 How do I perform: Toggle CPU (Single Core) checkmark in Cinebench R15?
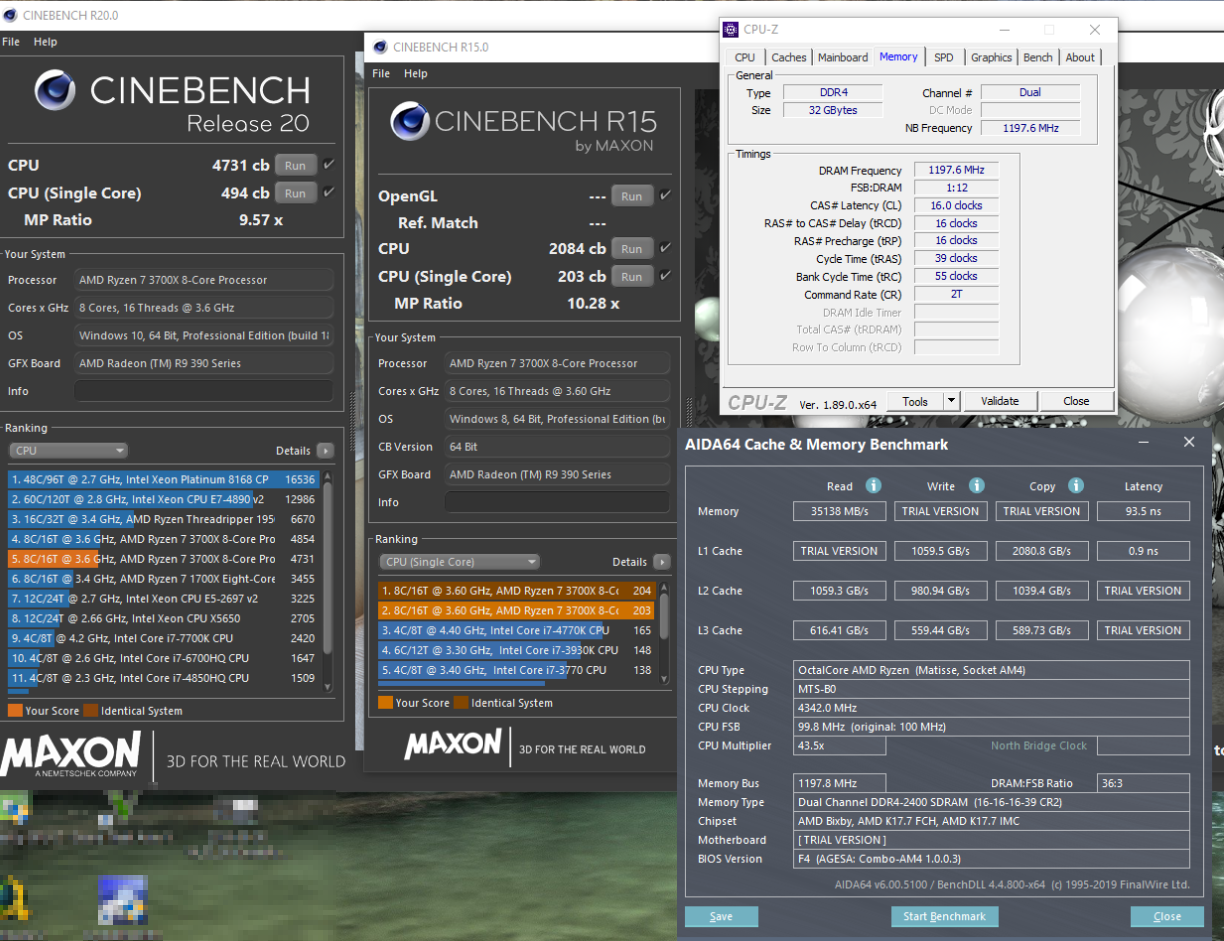(666, 276)
